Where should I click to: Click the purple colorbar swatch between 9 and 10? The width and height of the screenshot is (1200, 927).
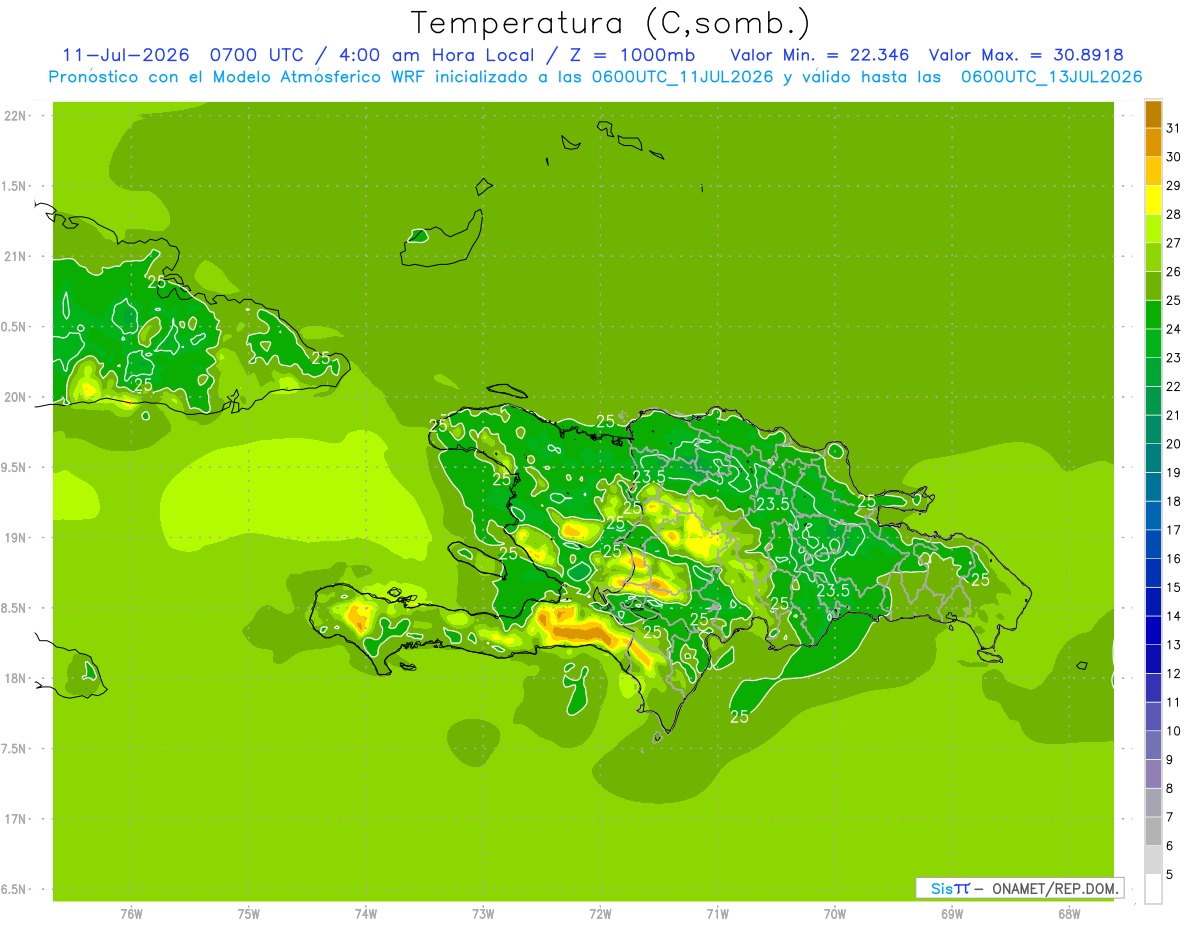pyautogui.click(x=1153, y=775)
